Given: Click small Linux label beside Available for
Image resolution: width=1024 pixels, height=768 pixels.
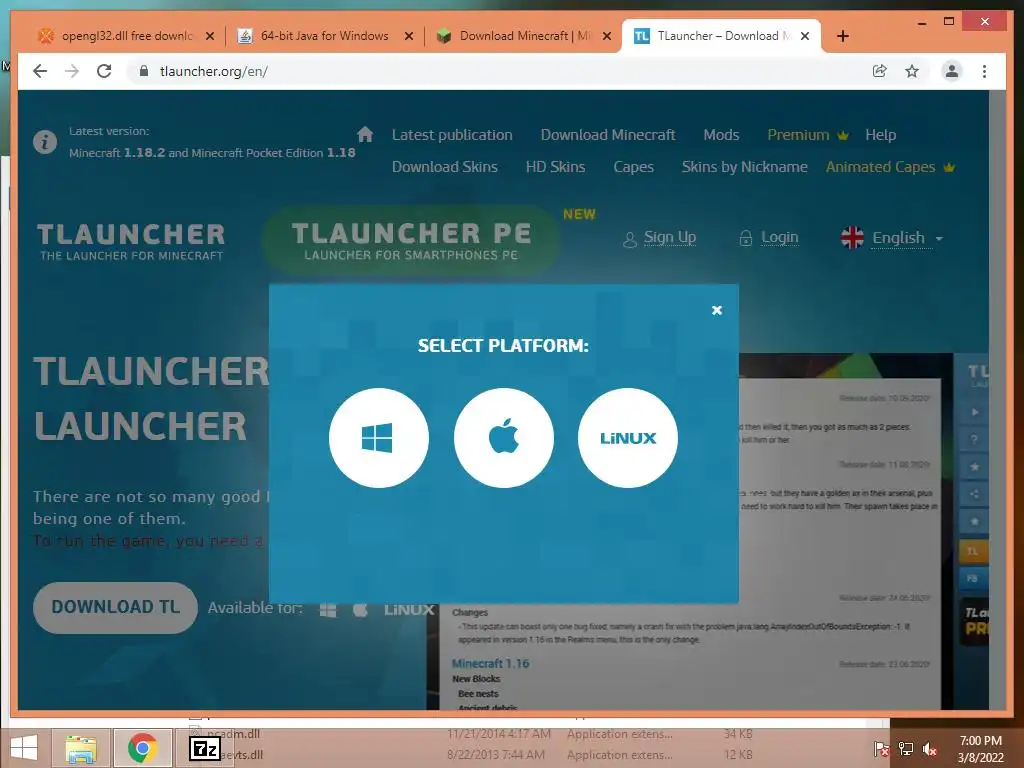Looking at the screenshot, I should pyautogui.click(x=409, y=609).
